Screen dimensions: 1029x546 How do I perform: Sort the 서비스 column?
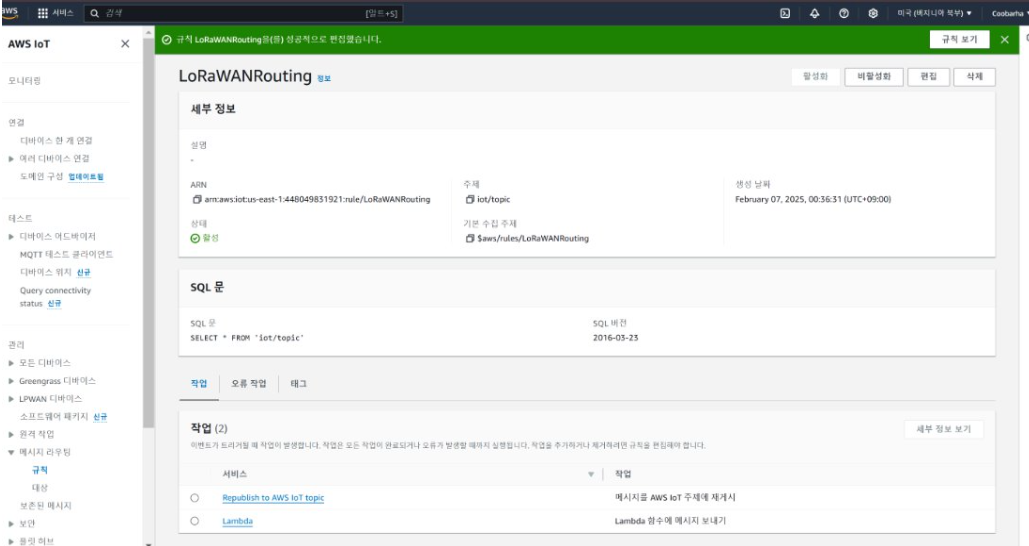tap(591, 474)
